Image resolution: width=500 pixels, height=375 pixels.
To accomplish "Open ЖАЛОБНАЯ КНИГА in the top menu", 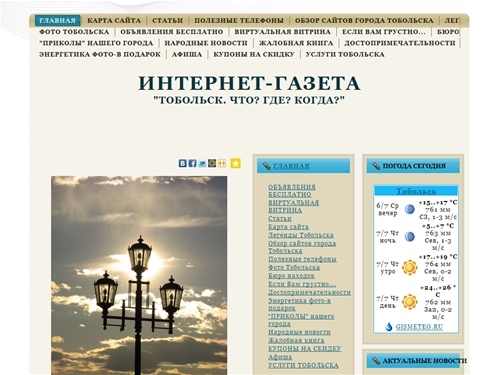I will 296,43.
